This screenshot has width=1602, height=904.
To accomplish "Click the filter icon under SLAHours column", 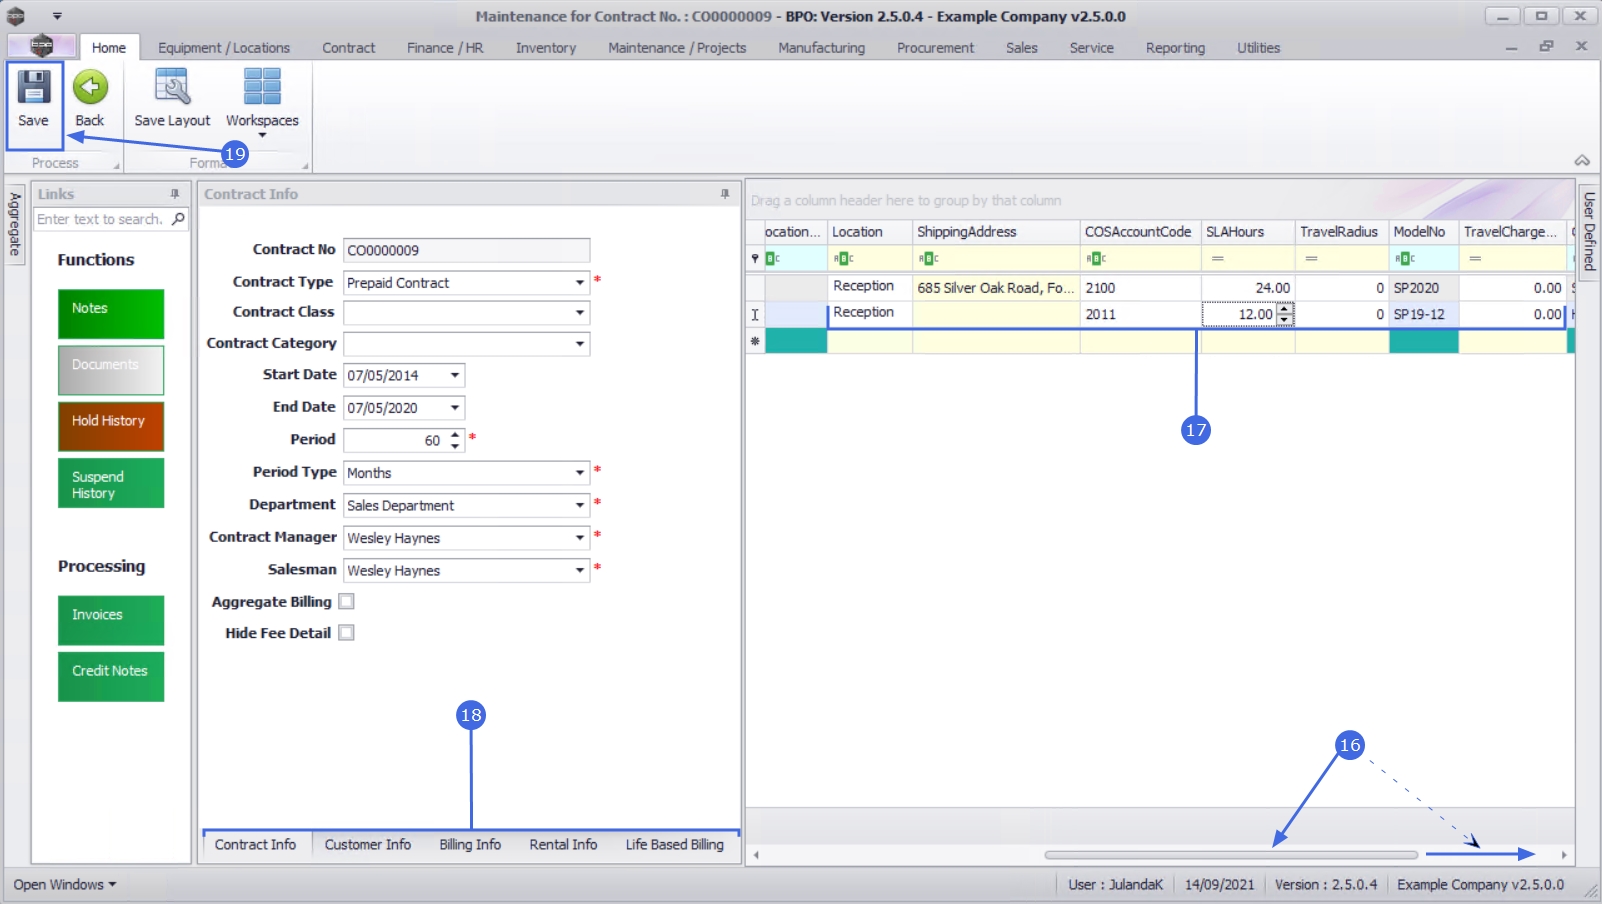I will (x=1217, y=259).
